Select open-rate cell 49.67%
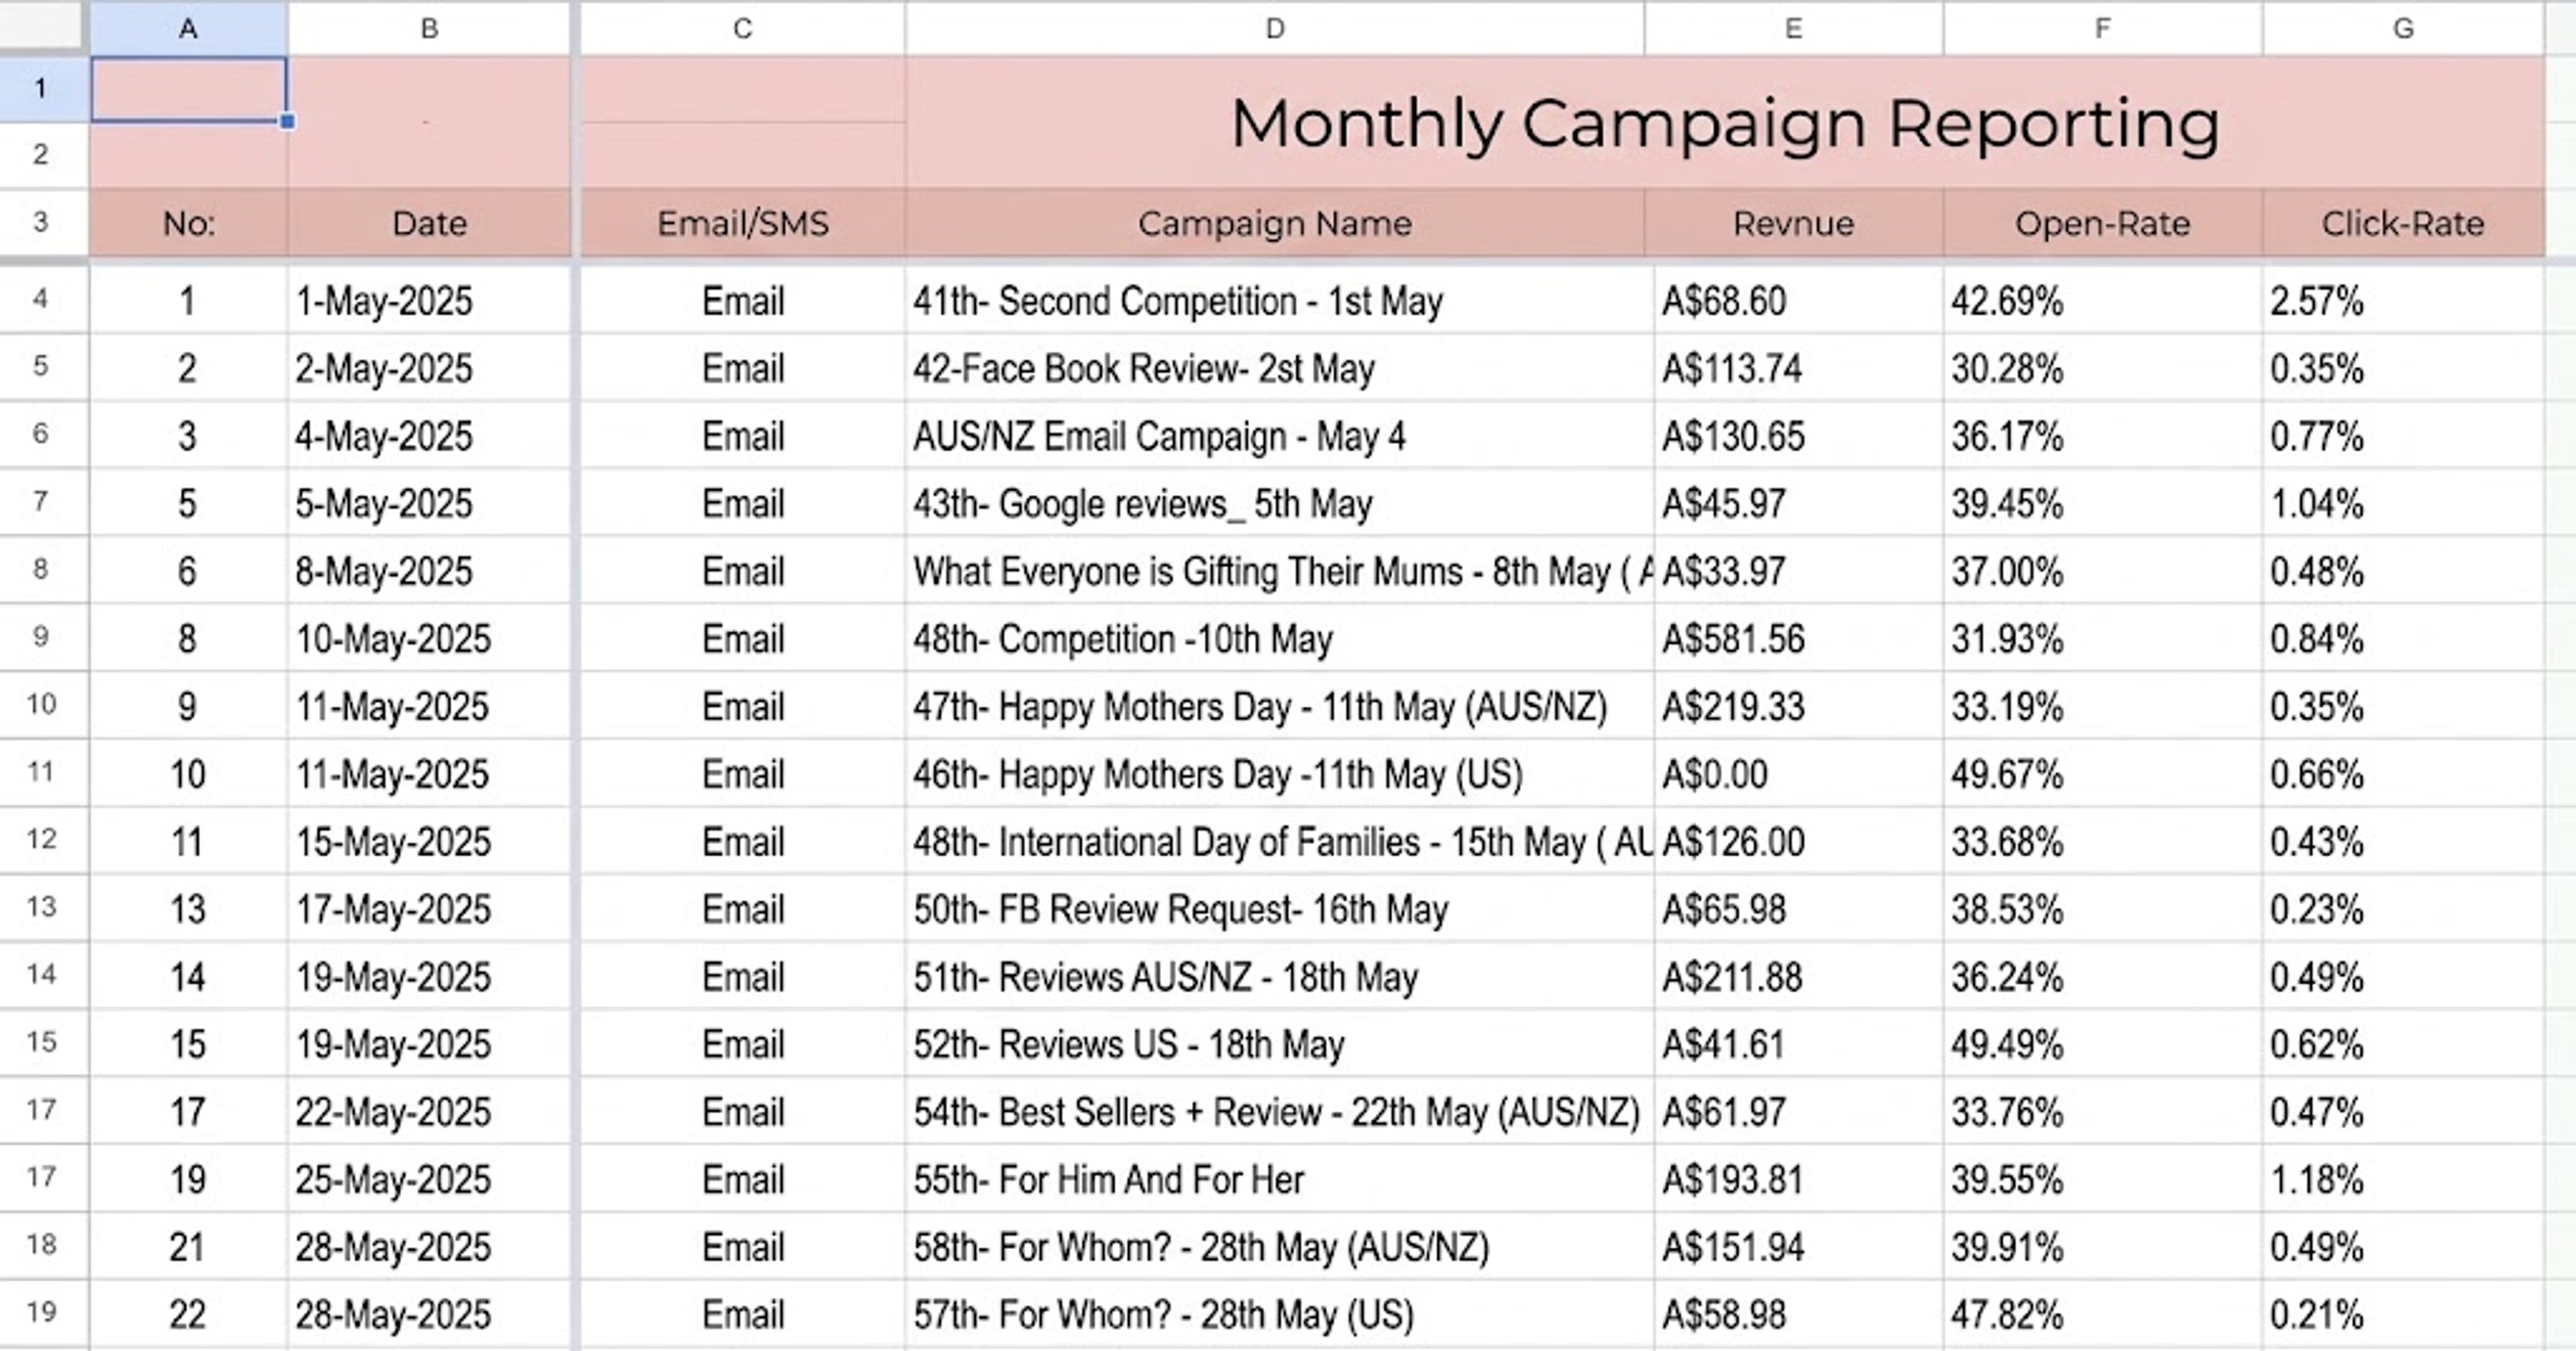Screen dimensions: 2576x1351 tap(2102, 774)
